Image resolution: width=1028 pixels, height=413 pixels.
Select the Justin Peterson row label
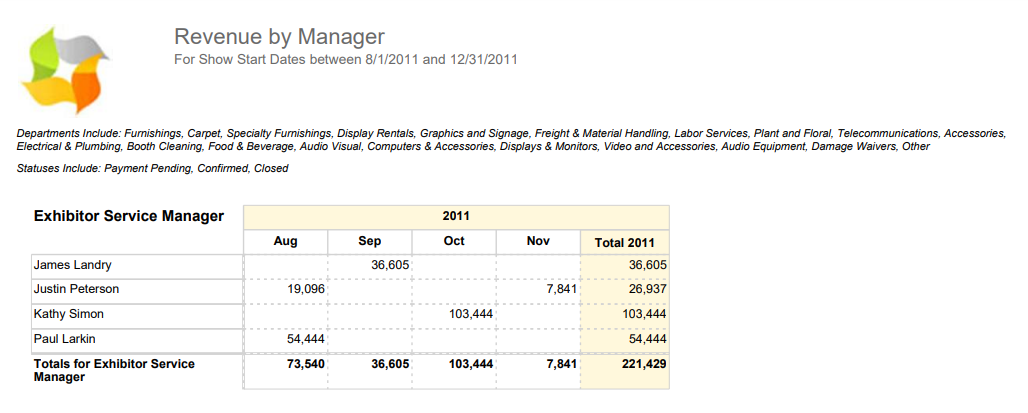(x=76, y=289)
